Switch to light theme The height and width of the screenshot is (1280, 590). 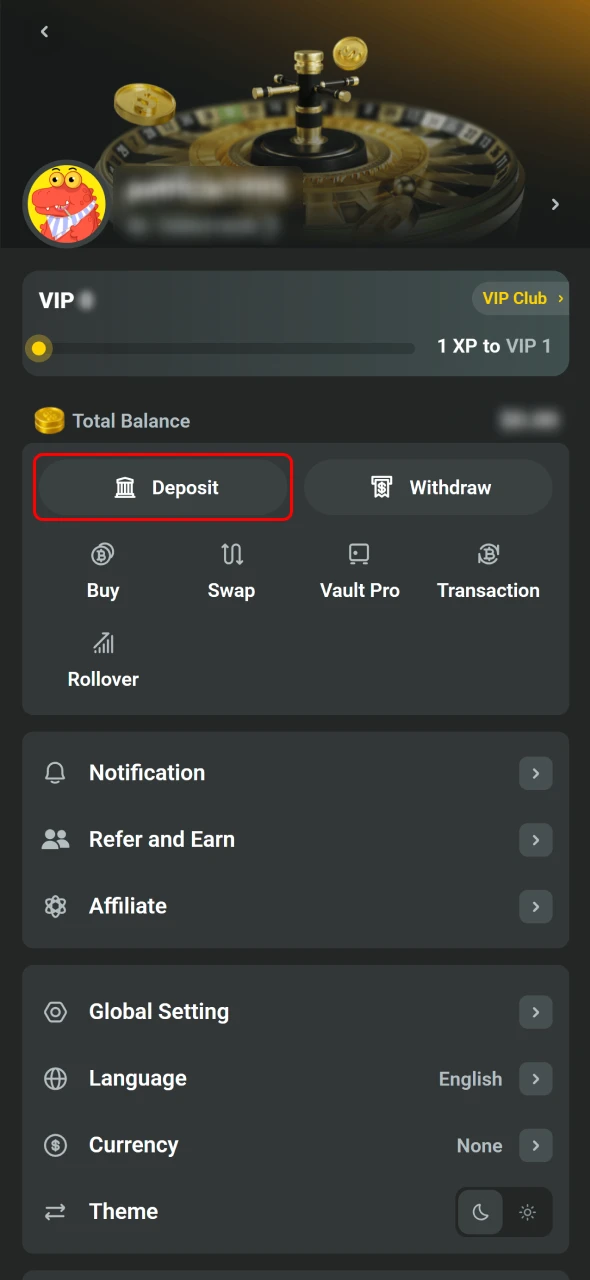pyautogui.click(x=527, y=1212)
